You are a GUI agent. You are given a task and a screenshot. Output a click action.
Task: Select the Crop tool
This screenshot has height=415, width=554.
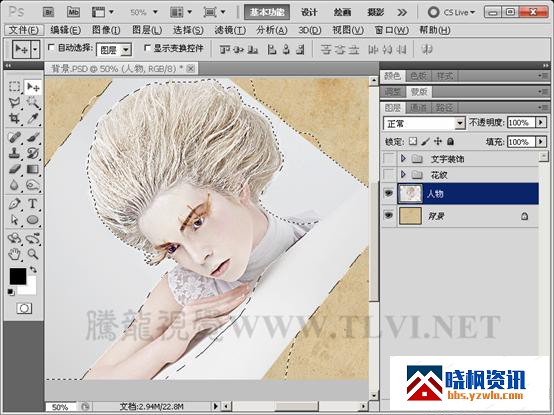coord(14,118)
